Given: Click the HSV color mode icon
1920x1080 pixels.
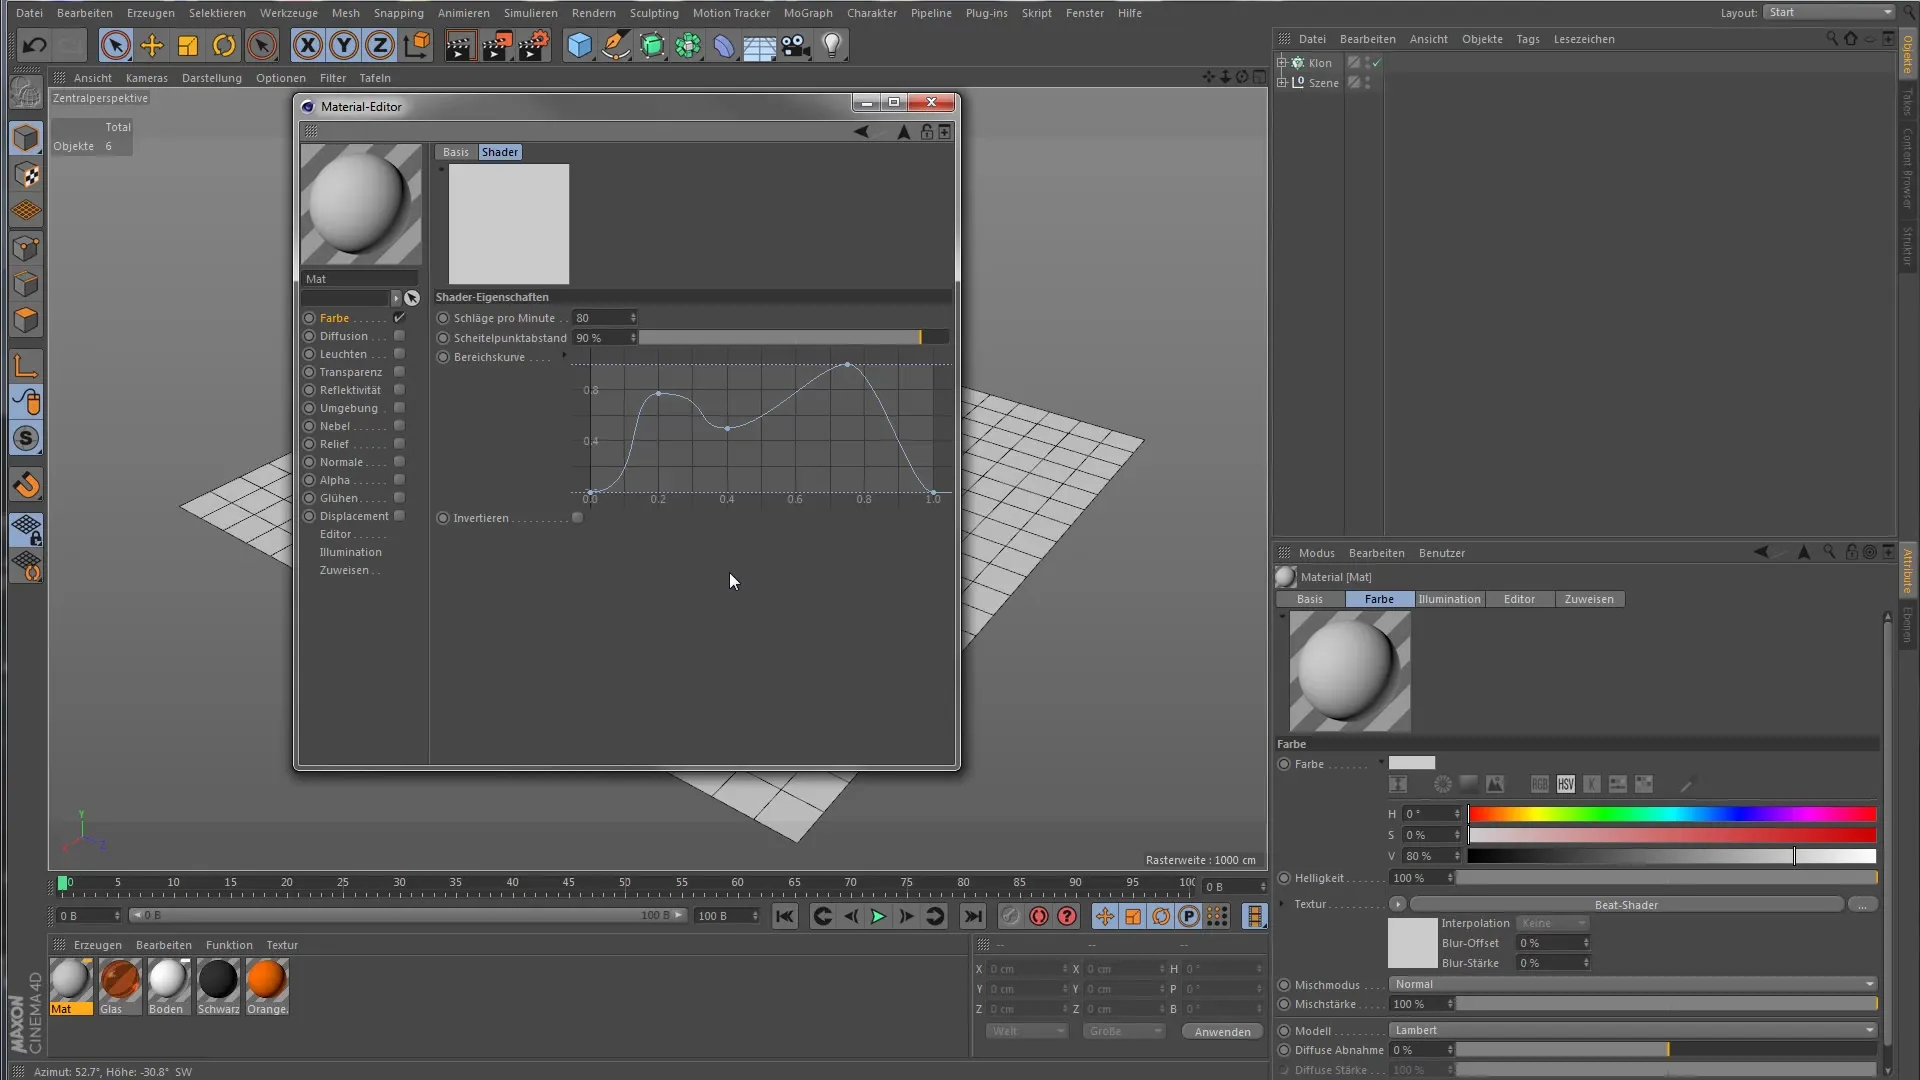Looking at the screenshot, I should (1566, 785).
